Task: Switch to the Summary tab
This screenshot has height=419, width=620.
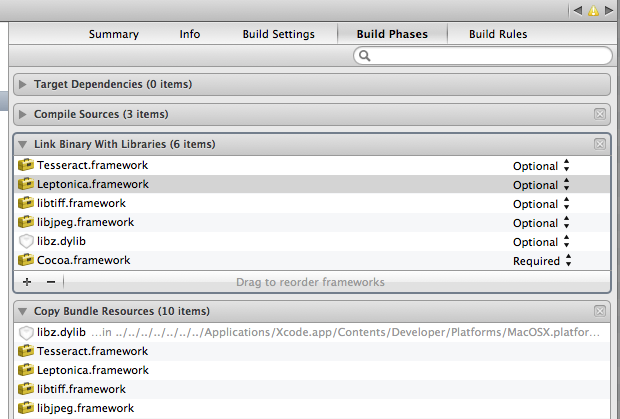Action: [x=113, y=34]
